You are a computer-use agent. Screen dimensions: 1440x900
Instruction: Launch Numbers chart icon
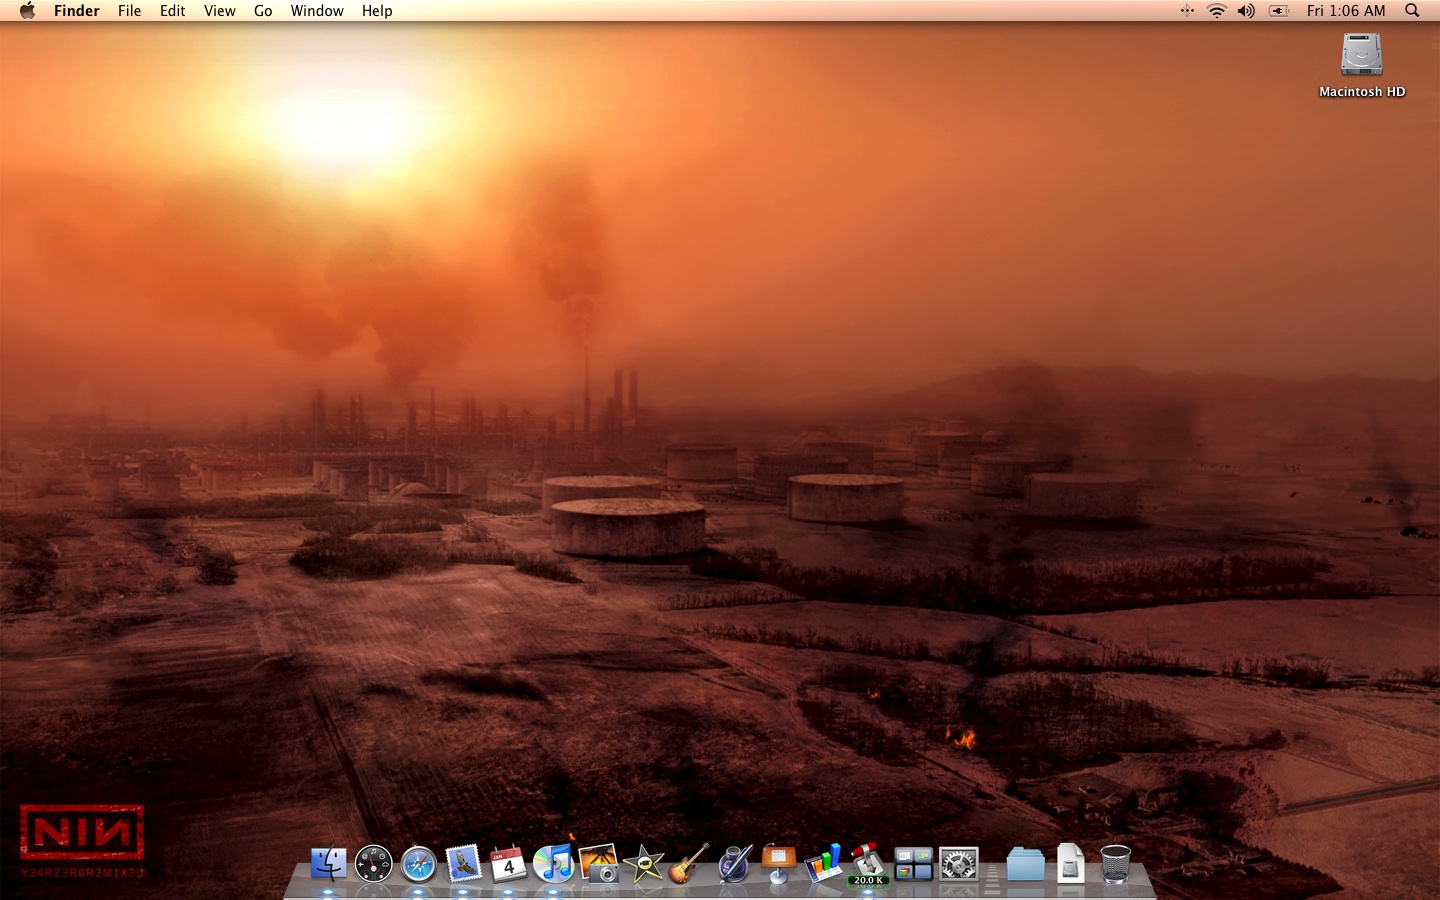click(823, 863)
